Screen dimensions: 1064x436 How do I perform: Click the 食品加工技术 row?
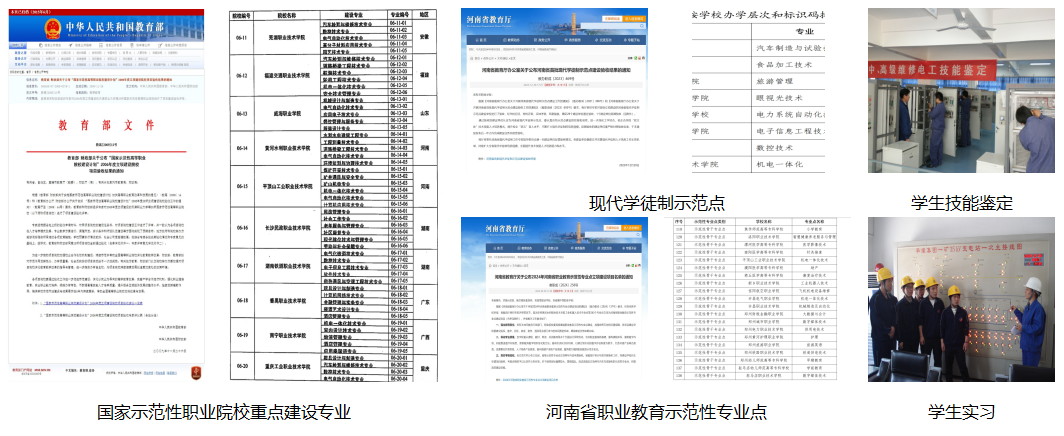pyautogui.click(x=759, y=65)
